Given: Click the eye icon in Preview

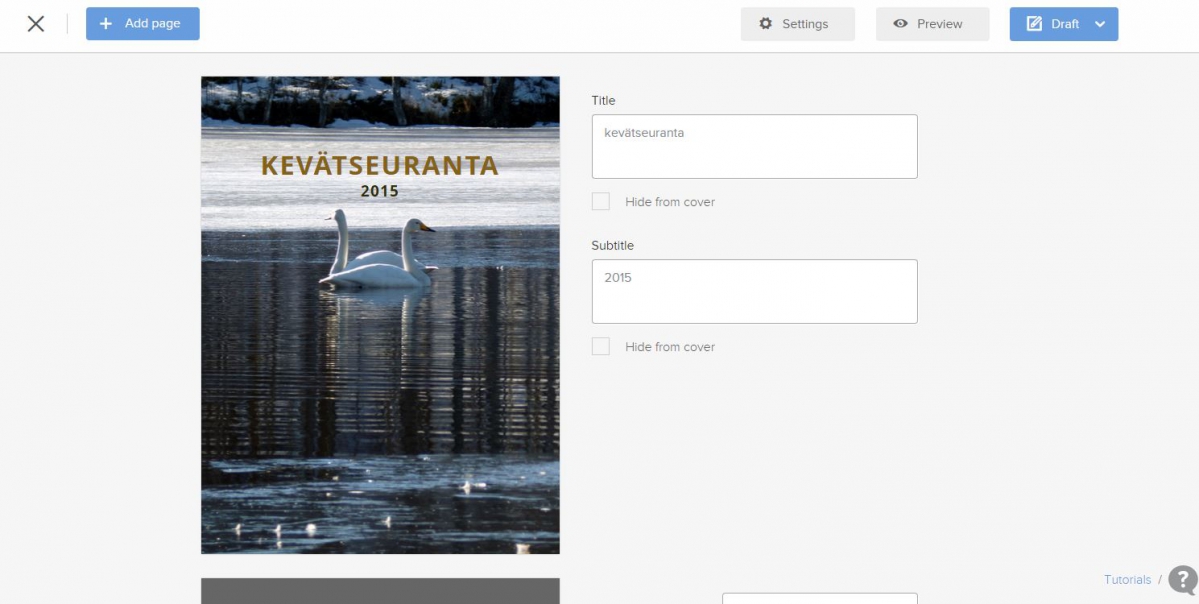Looking at the screenshot, I should [x=901, y=24].
